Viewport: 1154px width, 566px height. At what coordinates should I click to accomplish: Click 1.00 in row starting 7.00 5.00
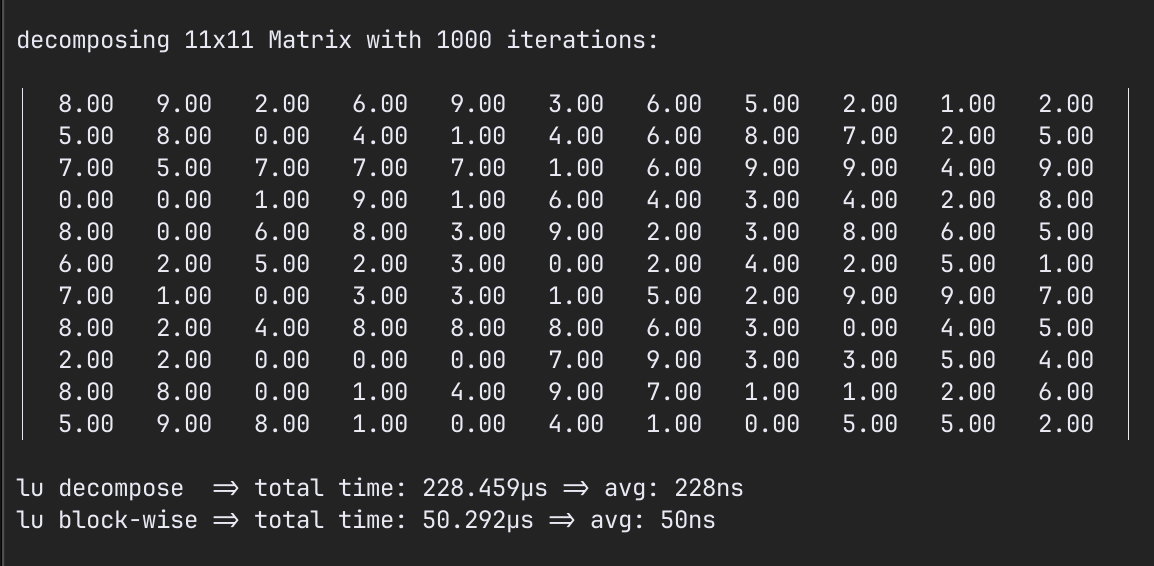click(576, 168)
